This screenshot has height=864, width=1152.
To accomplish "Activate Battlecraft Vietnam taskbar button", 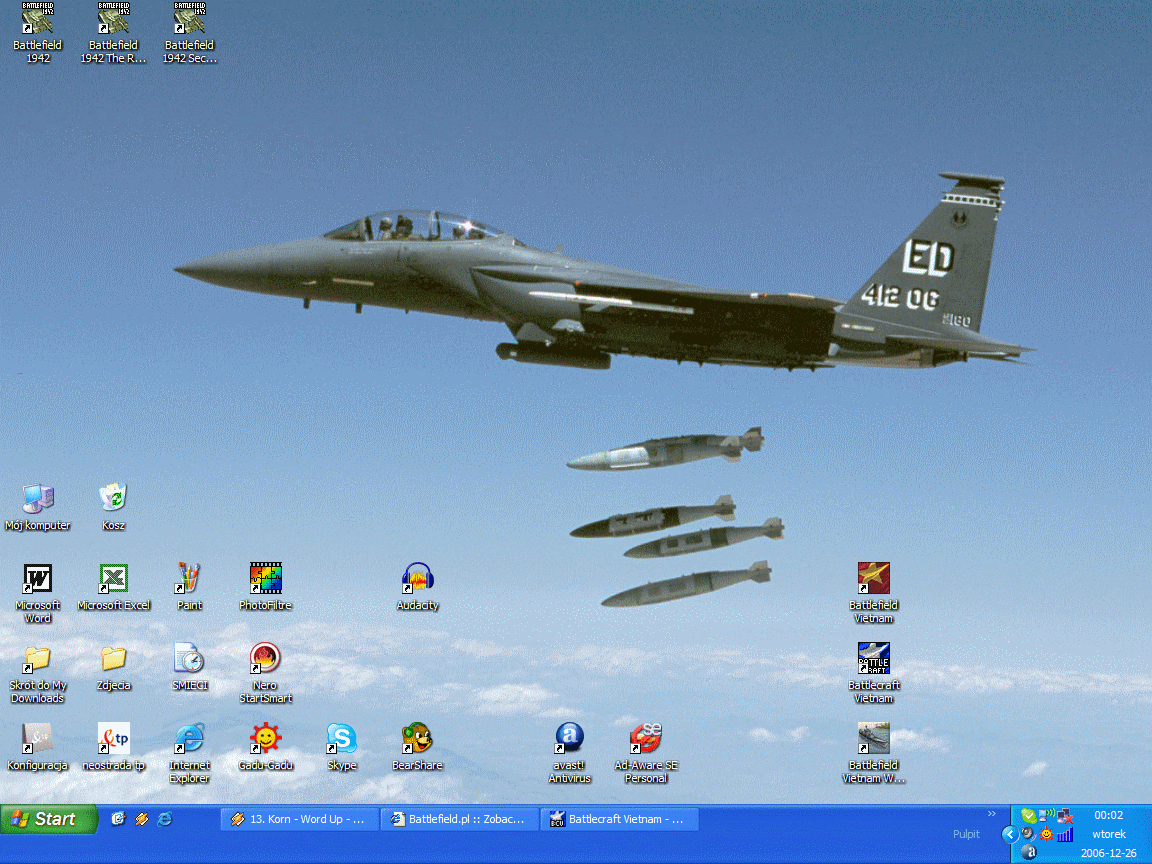I will (619, 819).
